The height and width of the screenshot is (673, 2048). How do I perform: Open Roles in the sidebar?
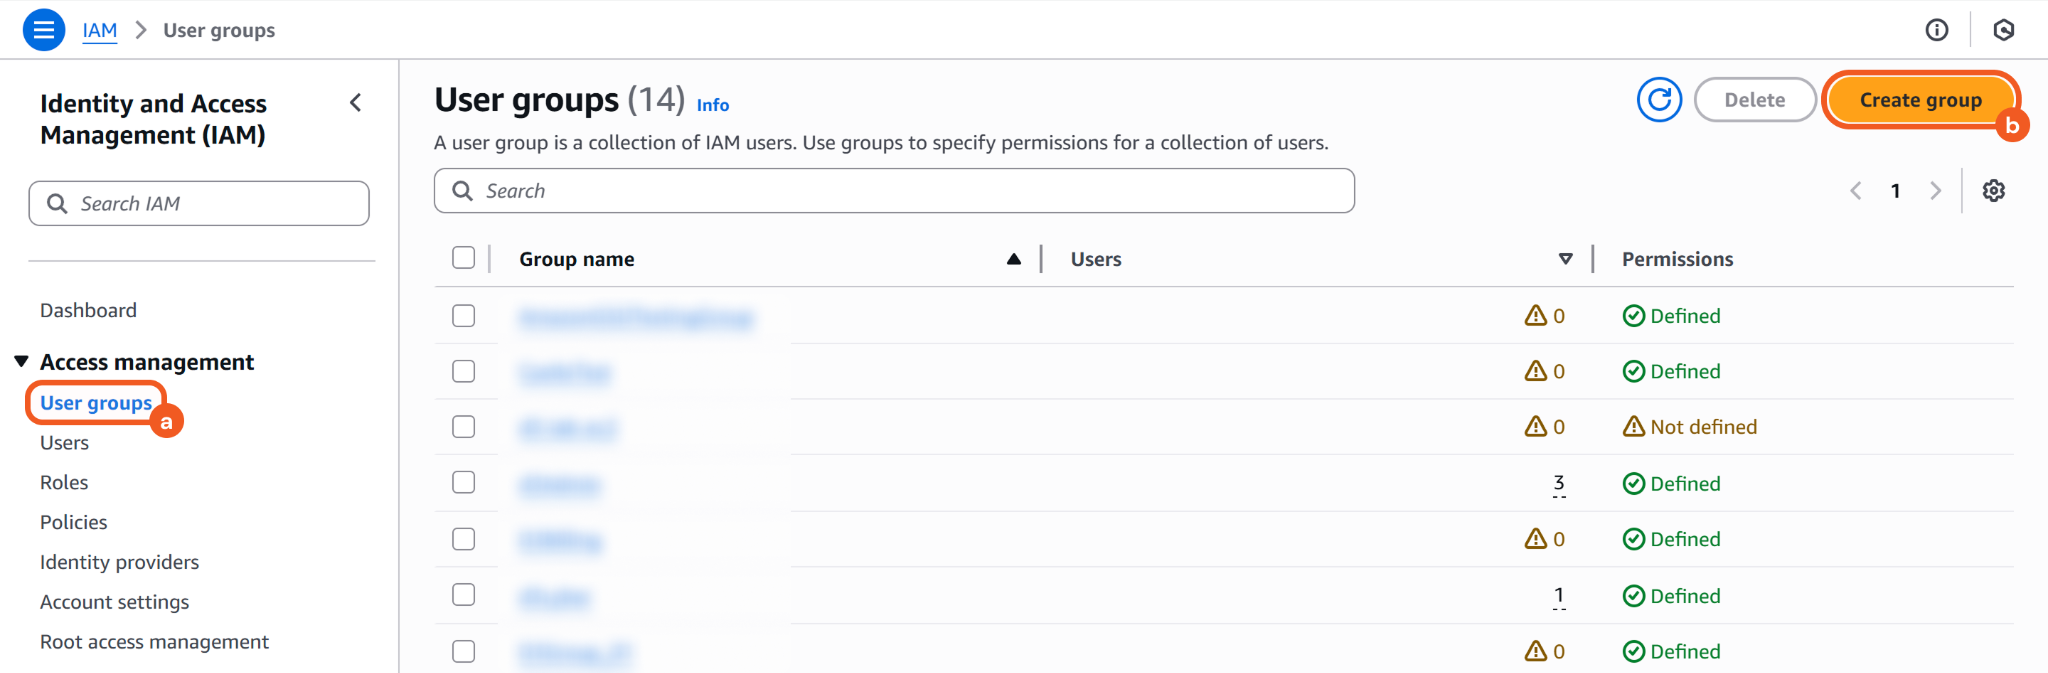64,482
